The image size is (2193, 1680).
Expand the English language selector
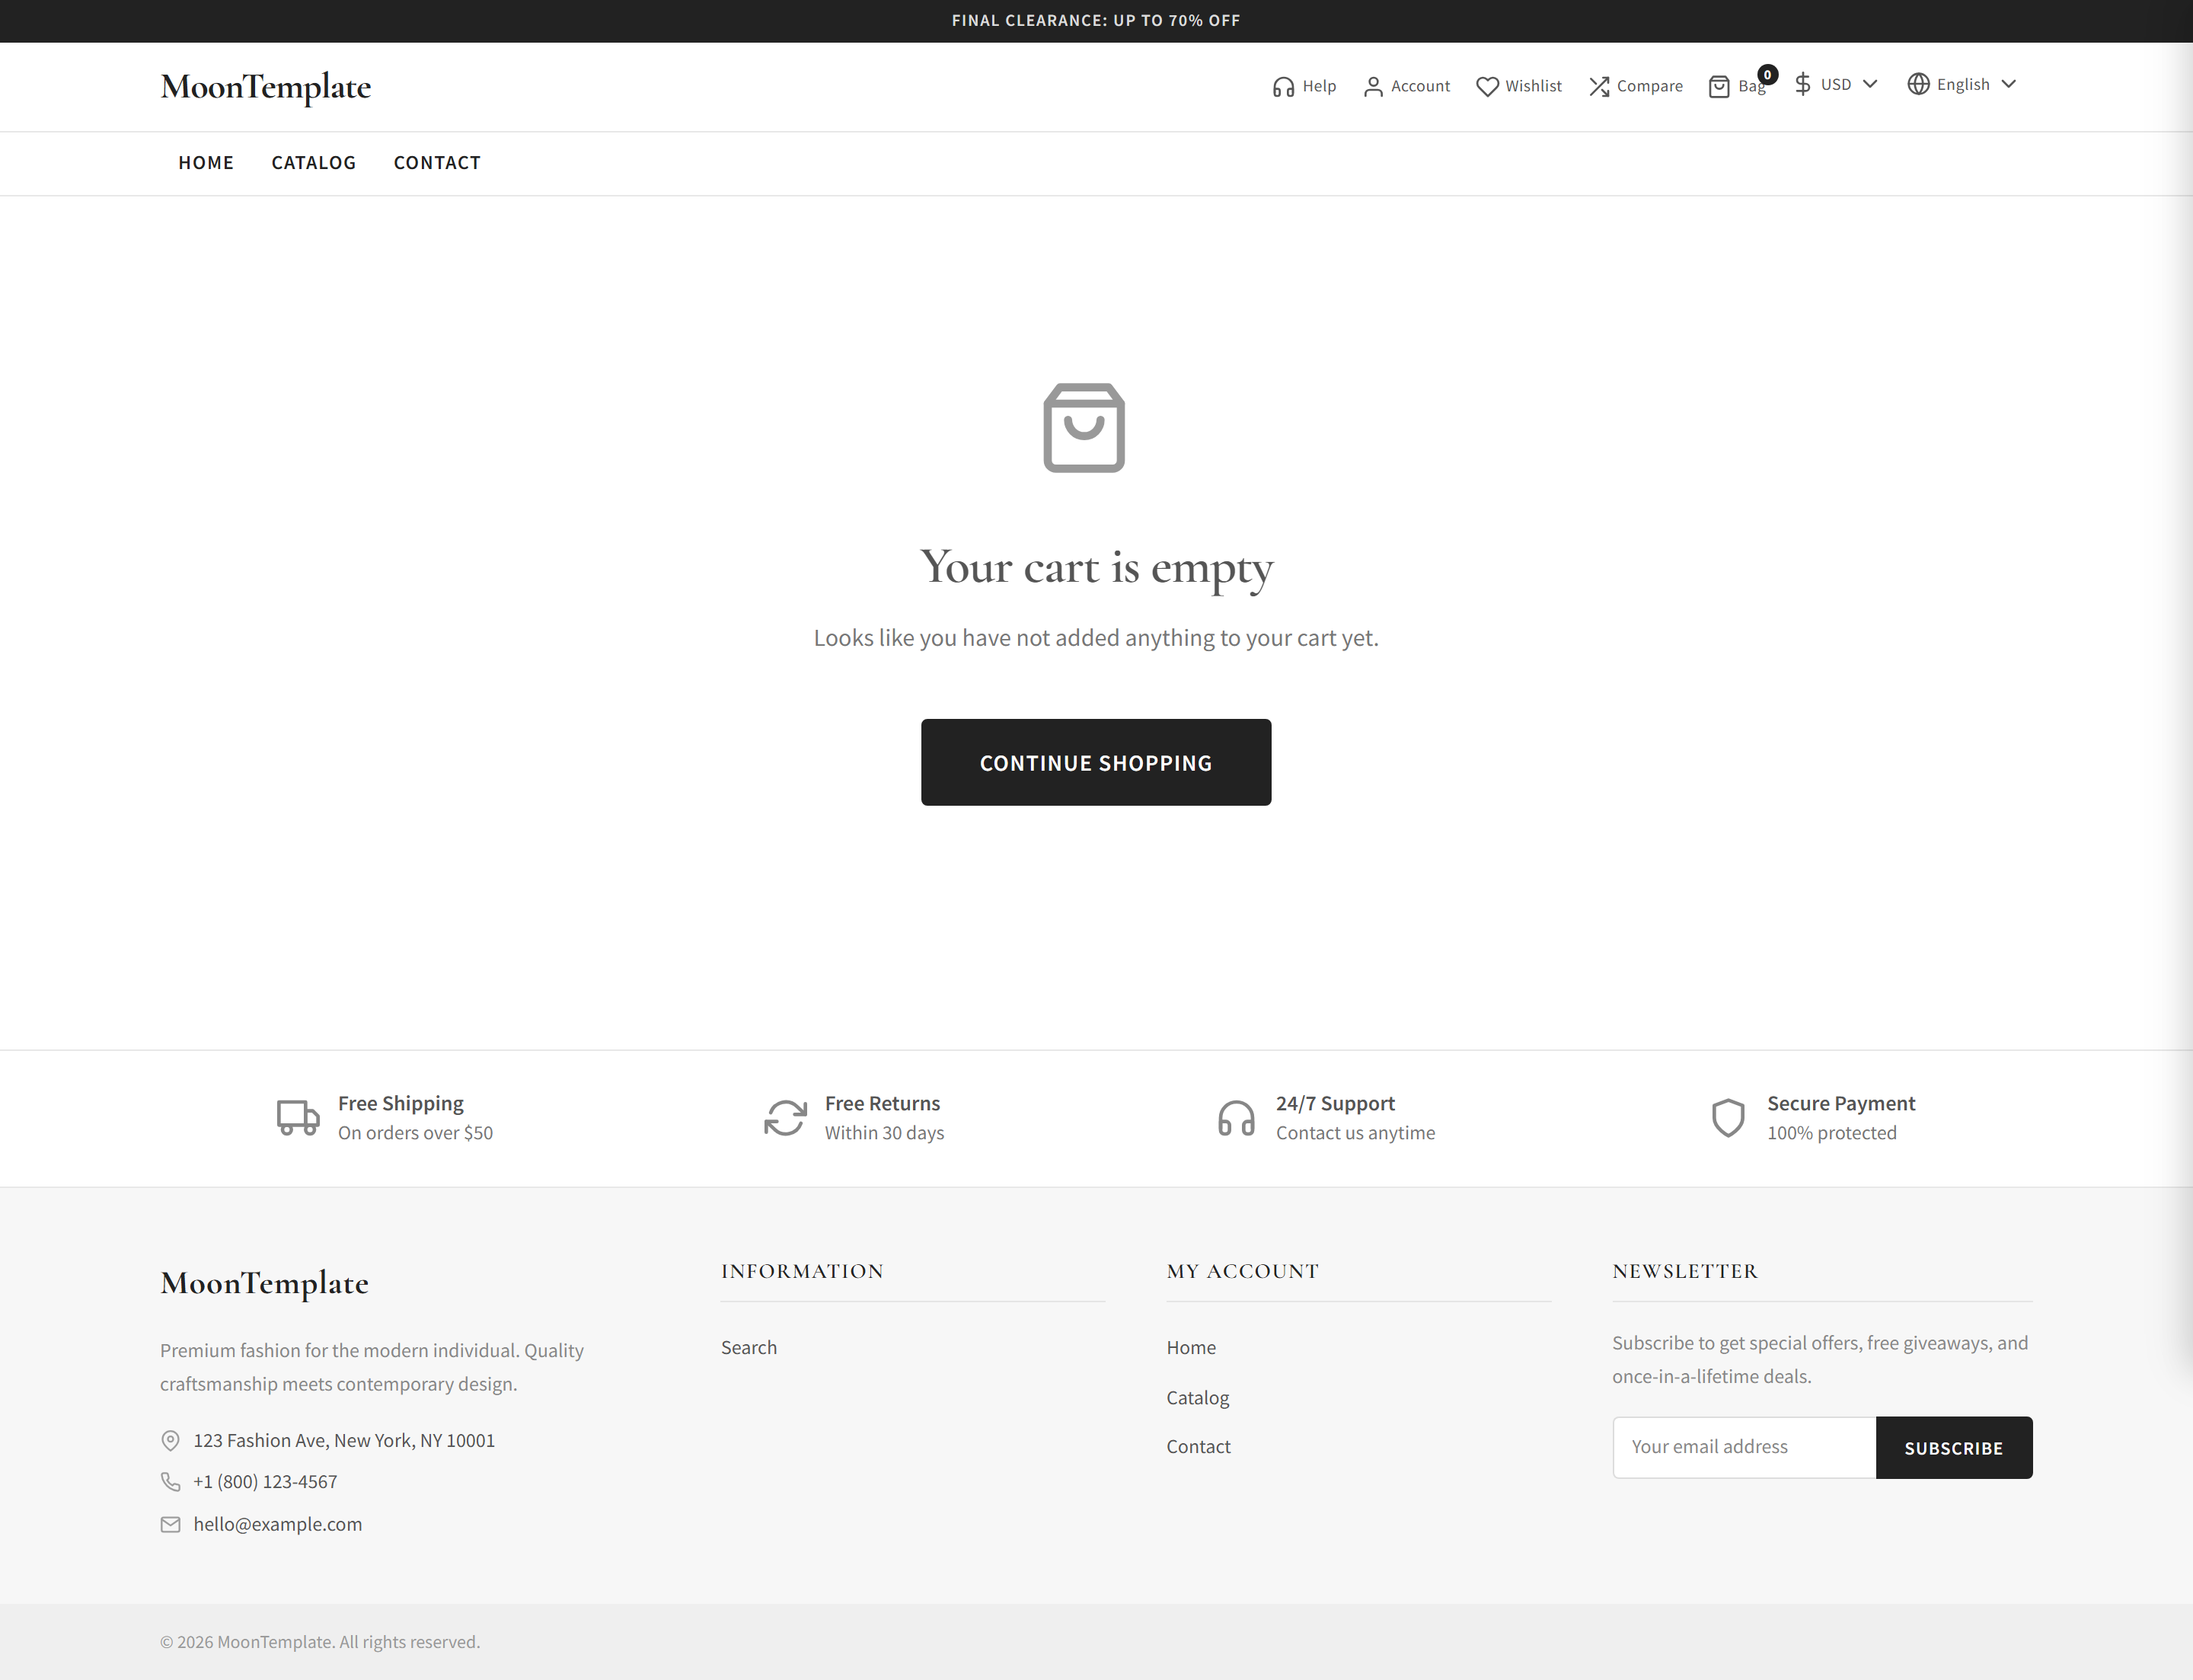click(x=1962, y=84)
